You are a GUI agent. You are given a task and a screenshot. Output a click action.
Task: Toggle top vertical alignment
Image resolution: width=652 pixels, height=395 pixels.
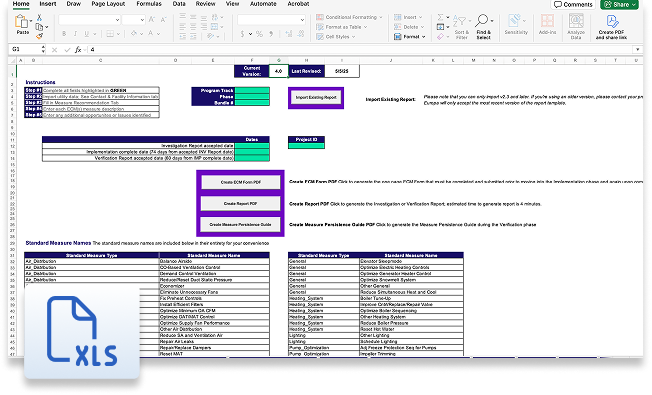click(183, 17)
